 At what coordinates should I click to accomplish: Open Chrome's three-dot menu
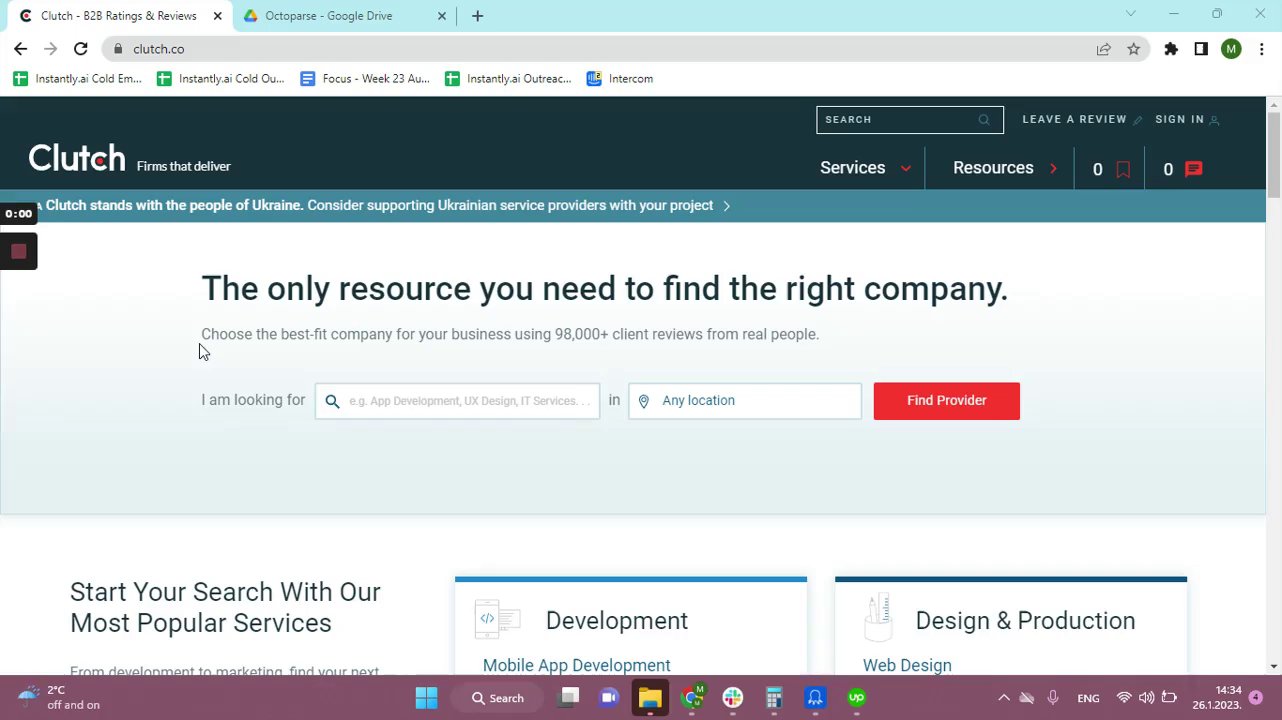(1262, 49)
